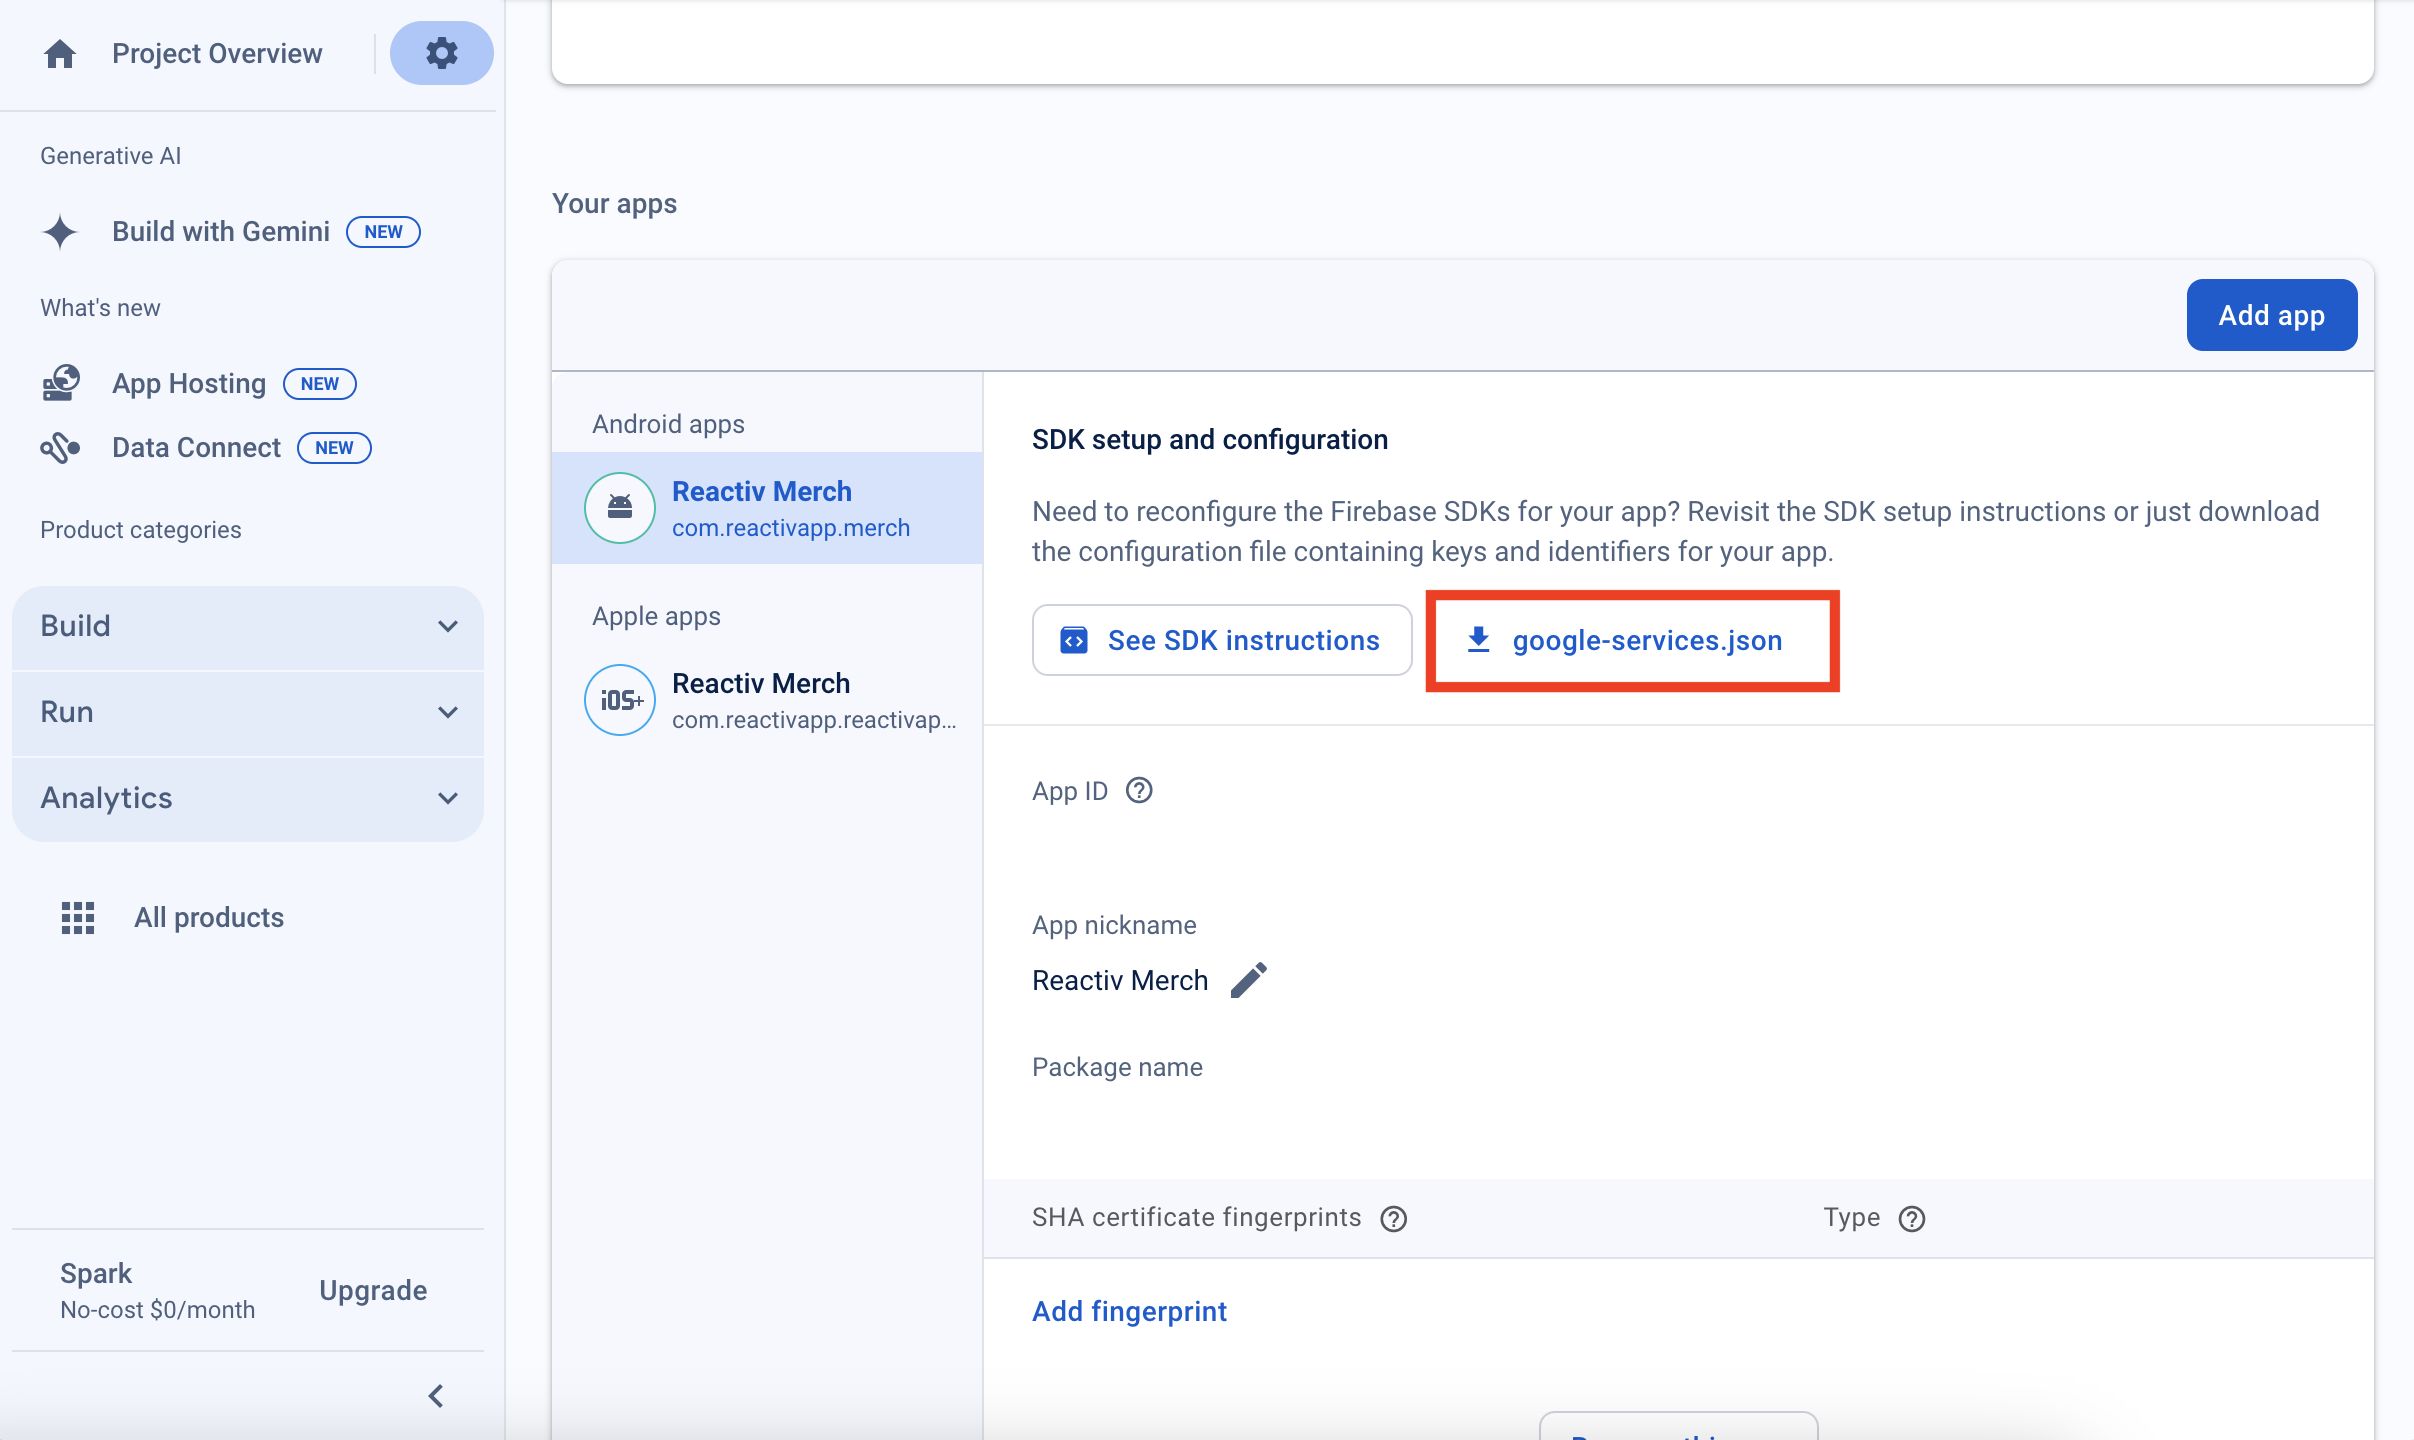Collapse the sidebar with chevron arrow
The image size is (2414, 1440).
click(436, 1396)
